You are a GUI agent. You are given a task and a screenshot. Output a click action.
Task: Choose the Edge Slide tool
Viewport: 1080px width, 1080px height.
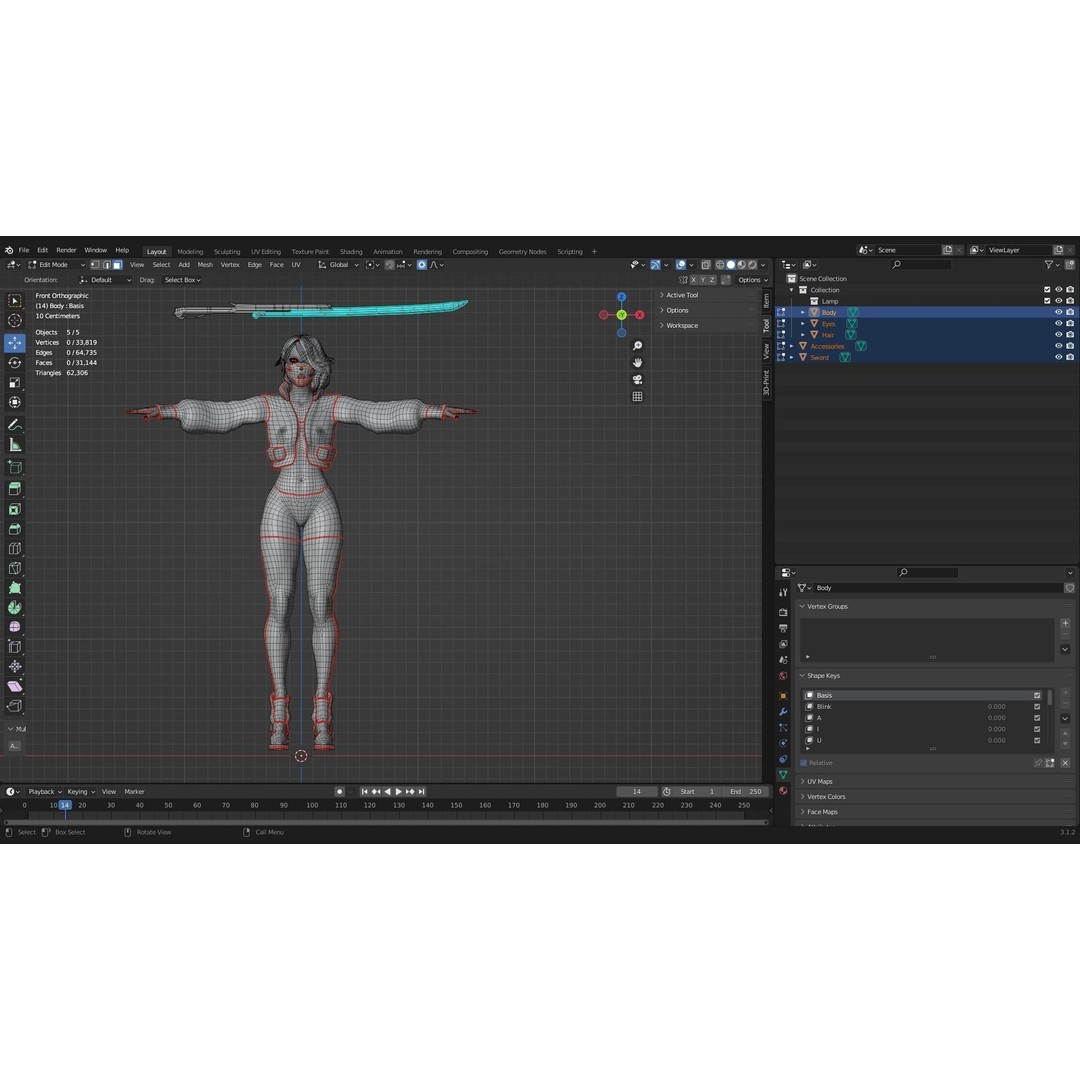(14, 647)
